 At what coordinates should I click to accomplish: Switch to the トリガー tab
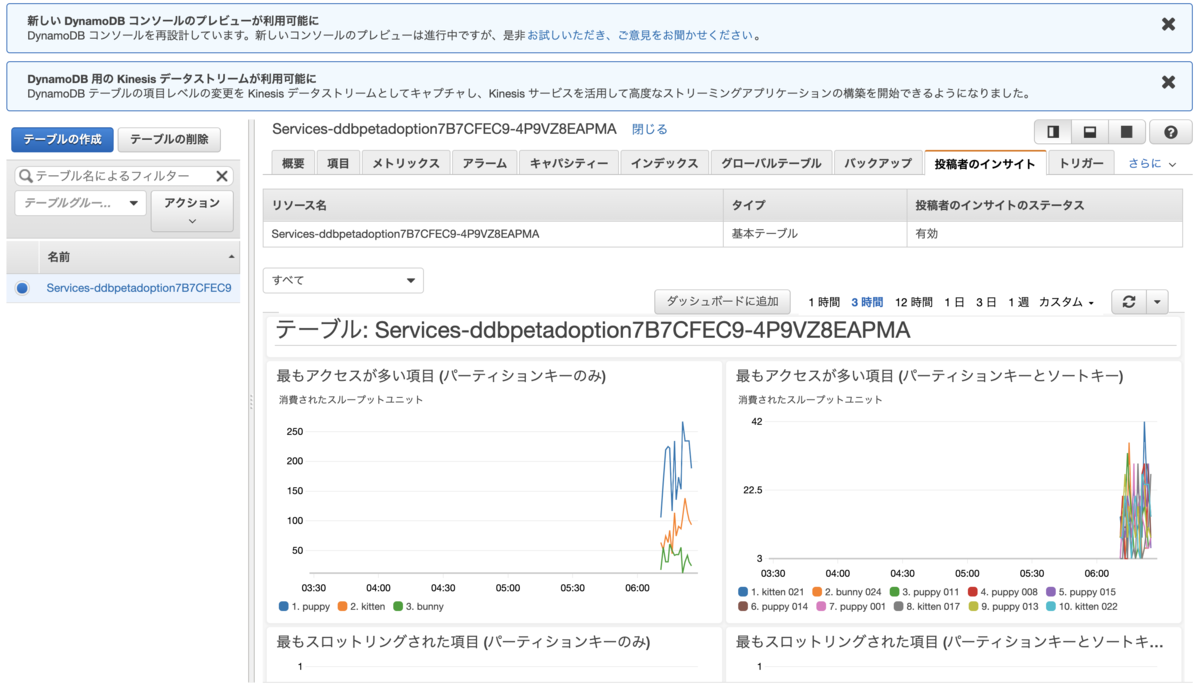pos(1081,163)
